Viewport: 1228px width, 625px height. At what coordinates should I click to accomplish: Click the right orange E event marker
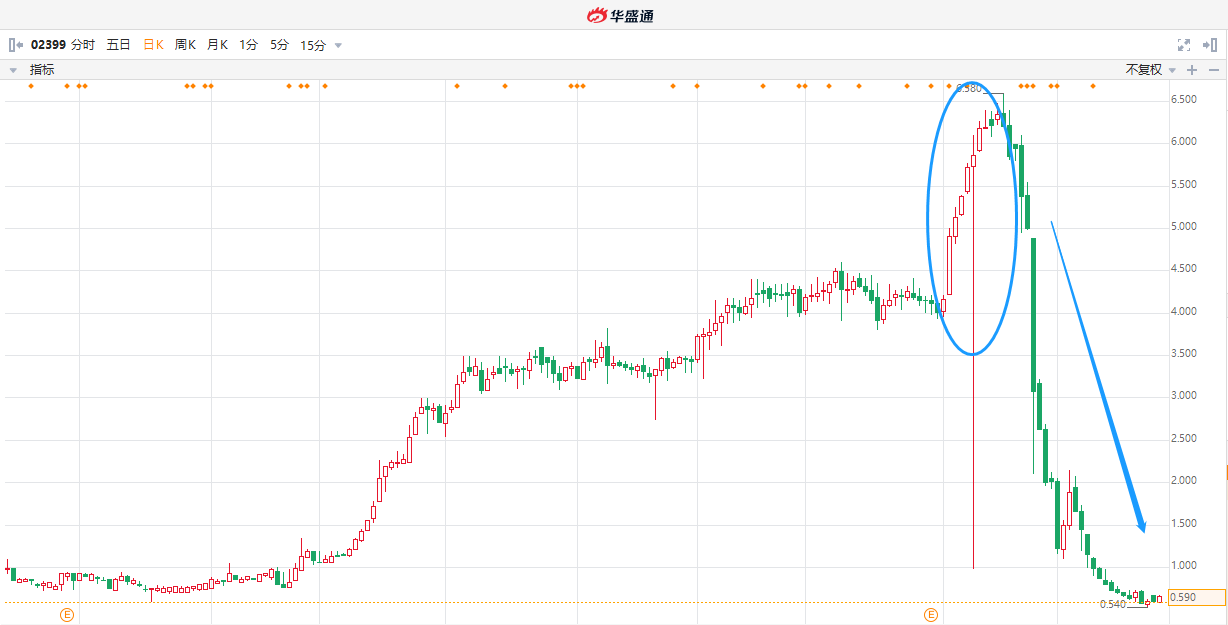[x=931, y=614]
